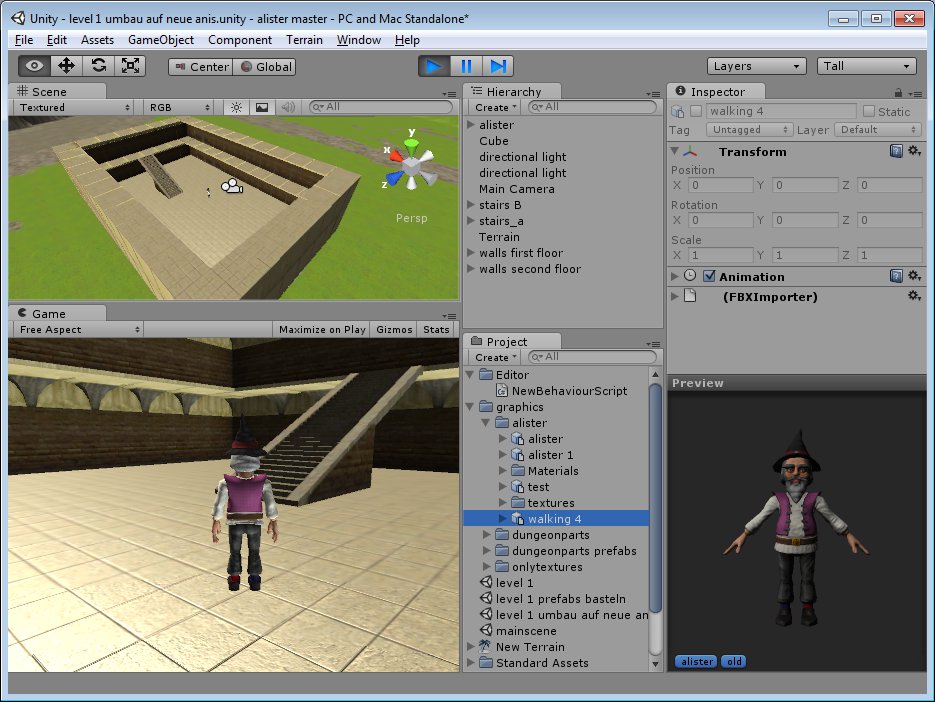The width and height of the screenshot is (935, 702).
Task: Expand the dungeonparts folder
Action: coord(487,535)
